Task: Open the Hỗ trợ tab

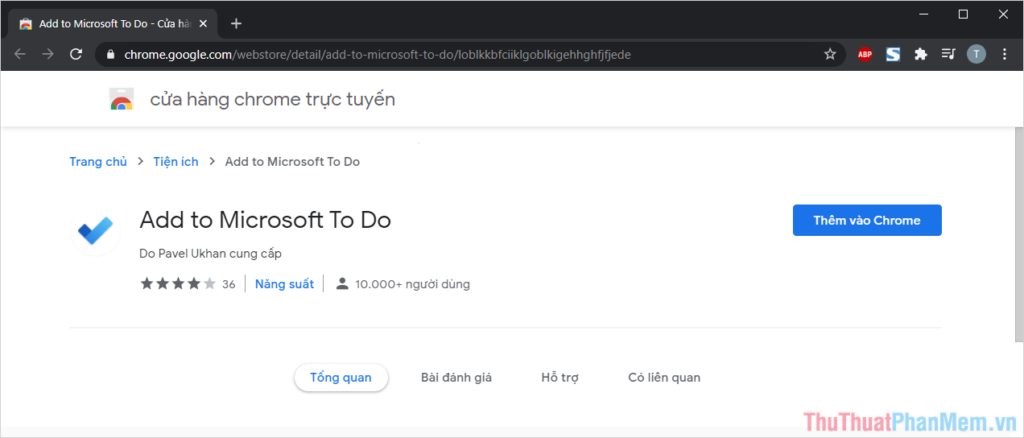Action: (560, 377)
